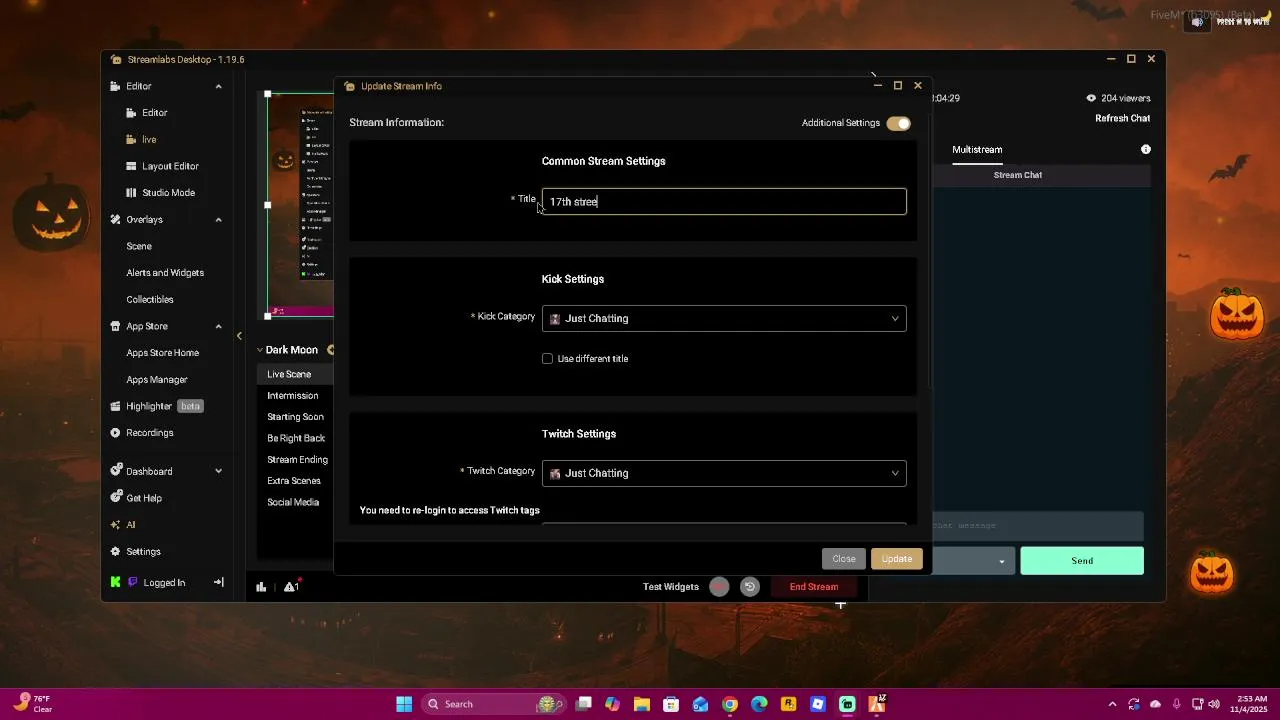Click the red record button icon
This screenshot has width=1280, height=720.
click(x=719, y=587)
